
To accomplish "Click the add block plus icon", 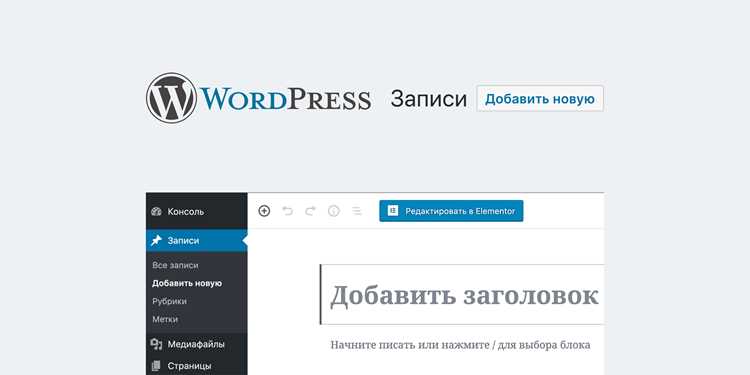I will tap(264, 211).
